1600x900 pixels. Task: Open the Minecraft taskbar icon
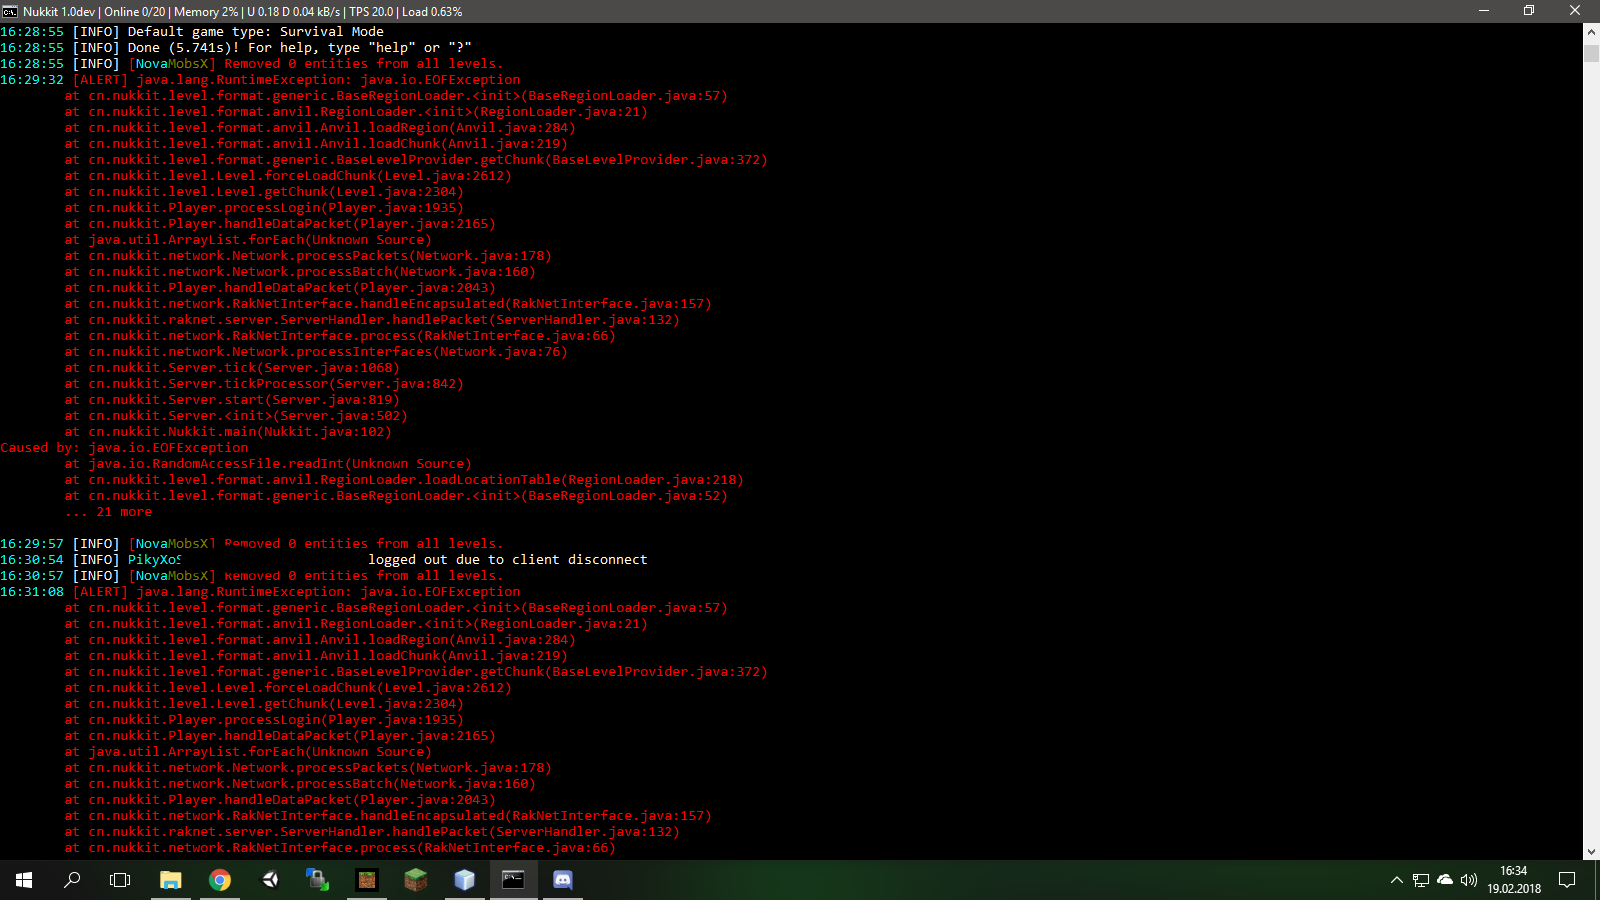coord(366,880)
